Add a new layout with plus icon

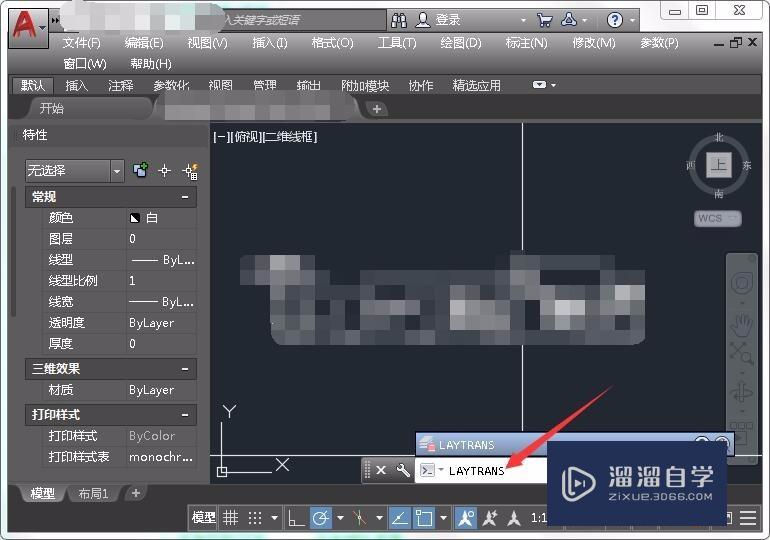(136, 493)
